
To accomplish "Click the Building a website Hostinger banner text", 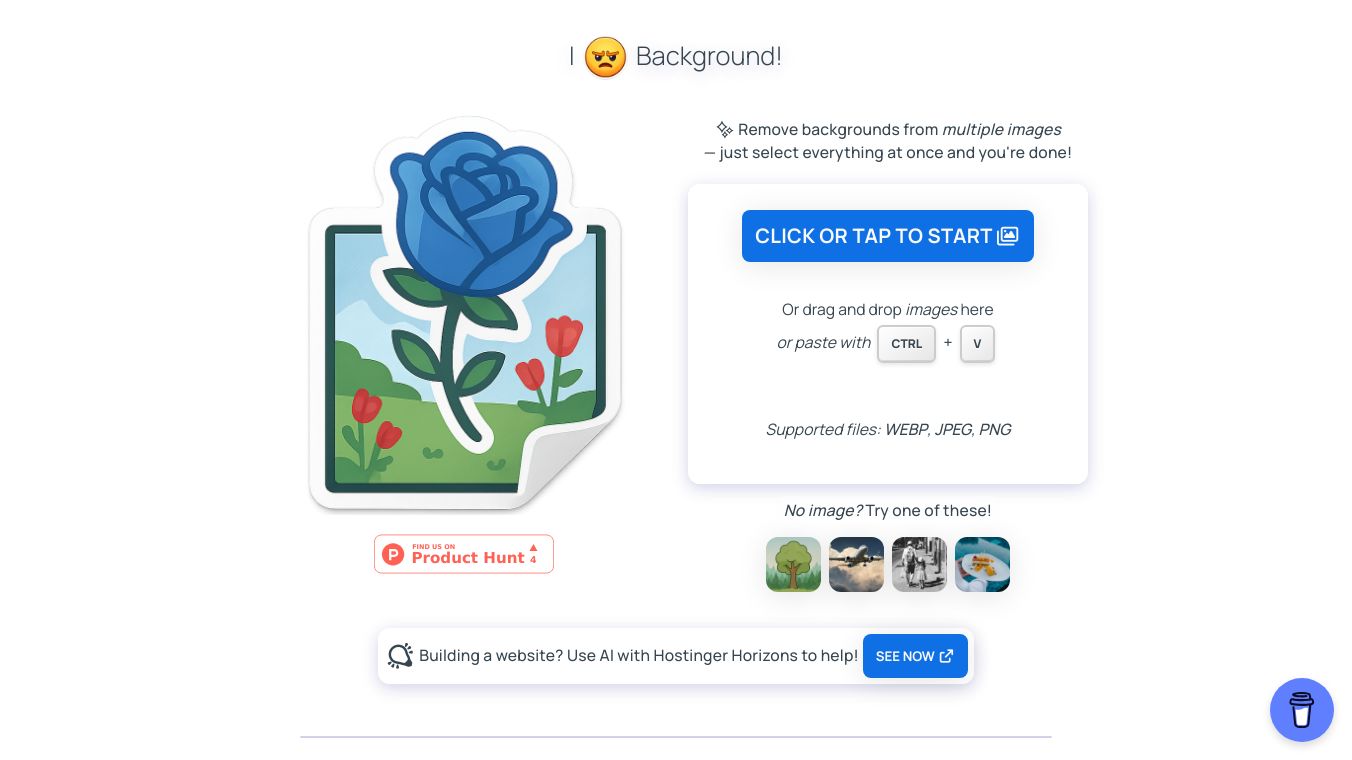I will click(638, 656).
